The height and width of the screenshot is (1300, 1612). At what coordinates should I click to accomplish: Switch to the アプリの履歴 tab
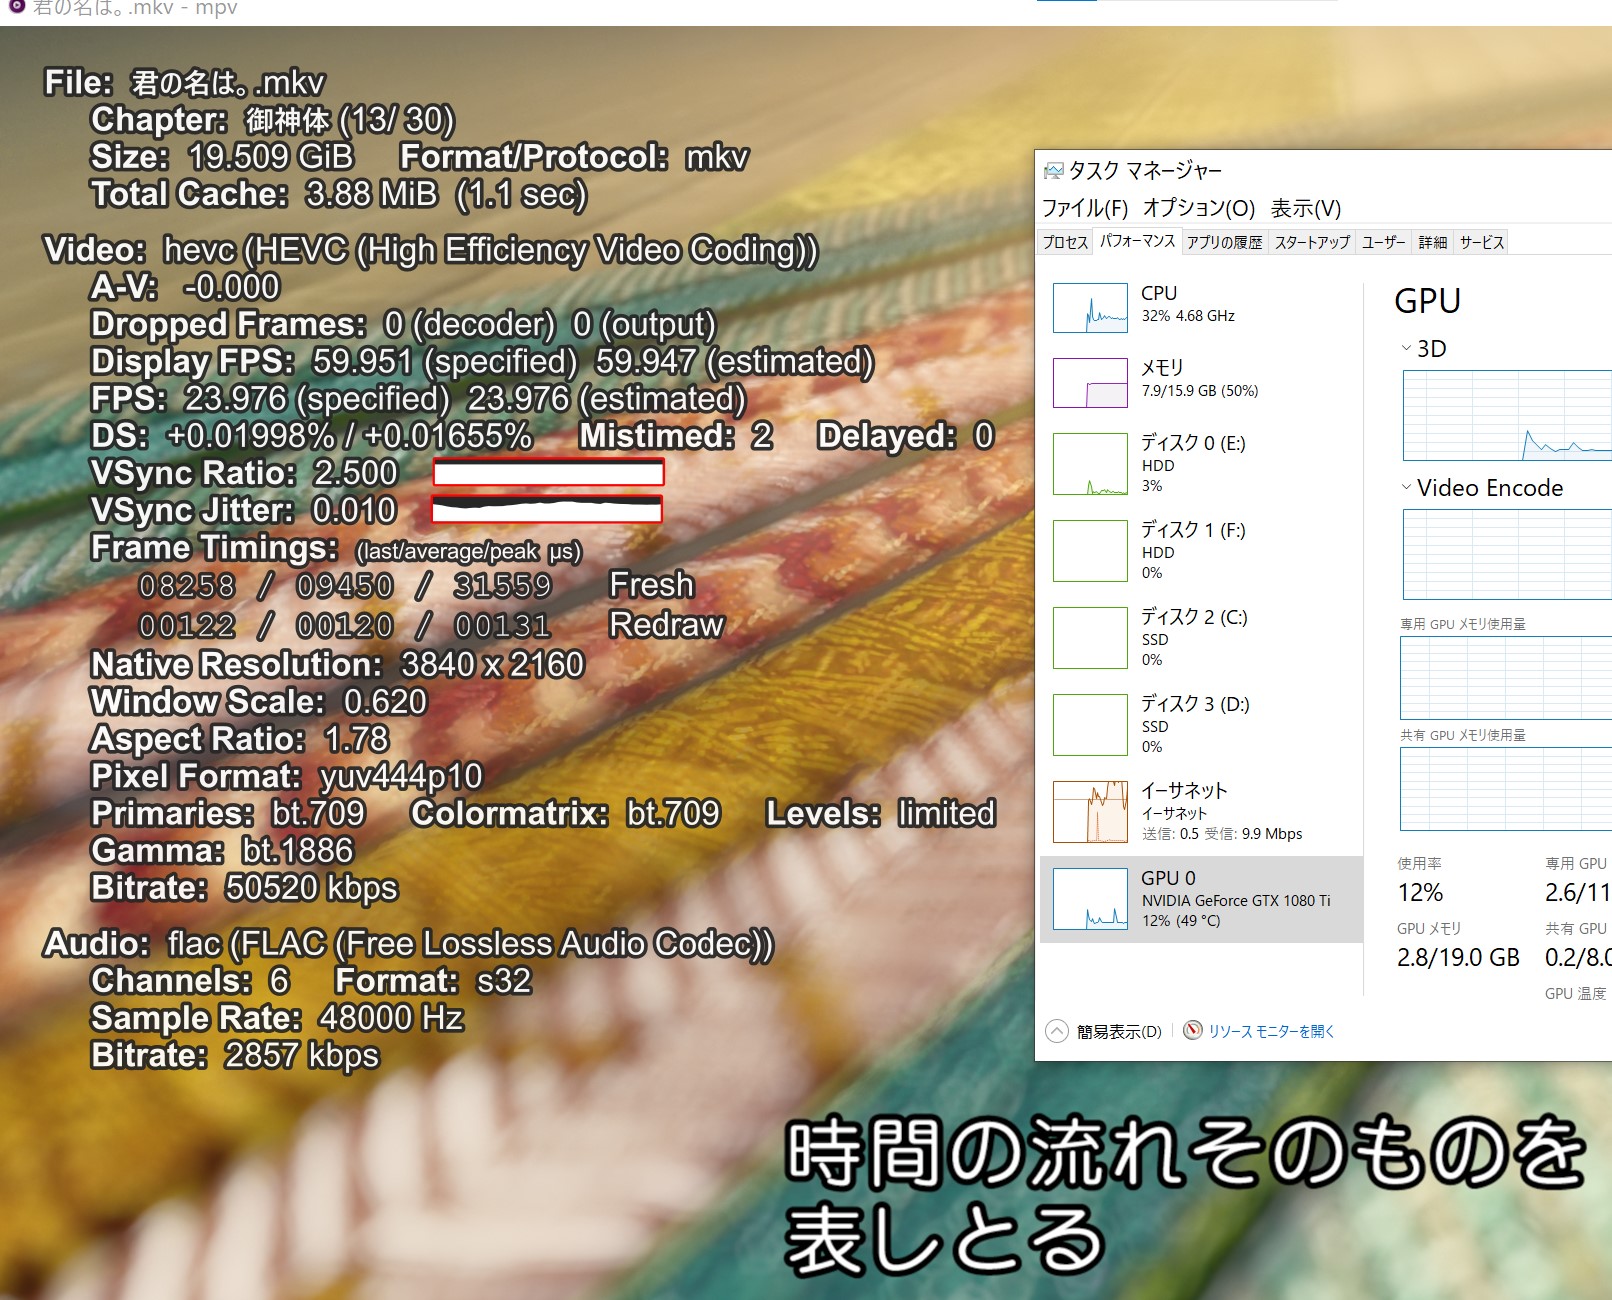(x=1225, y=242)
